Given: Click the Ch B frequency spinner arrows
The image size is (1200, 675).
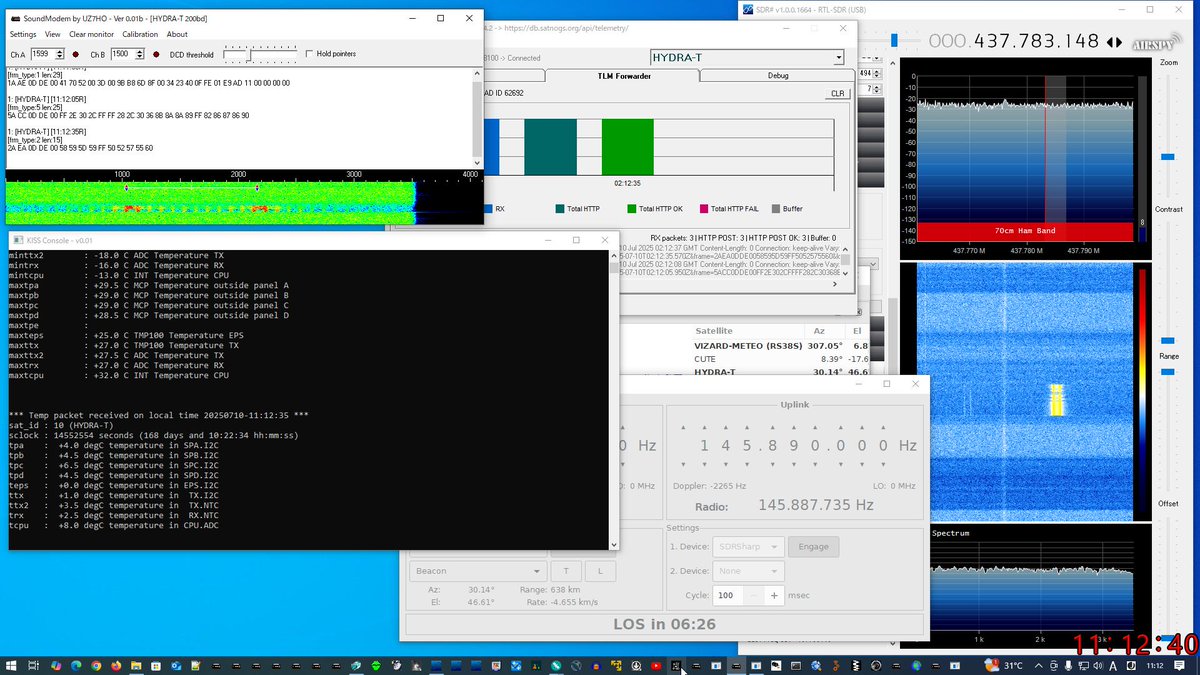Looking at the screenshot, I should pos(141,54).
